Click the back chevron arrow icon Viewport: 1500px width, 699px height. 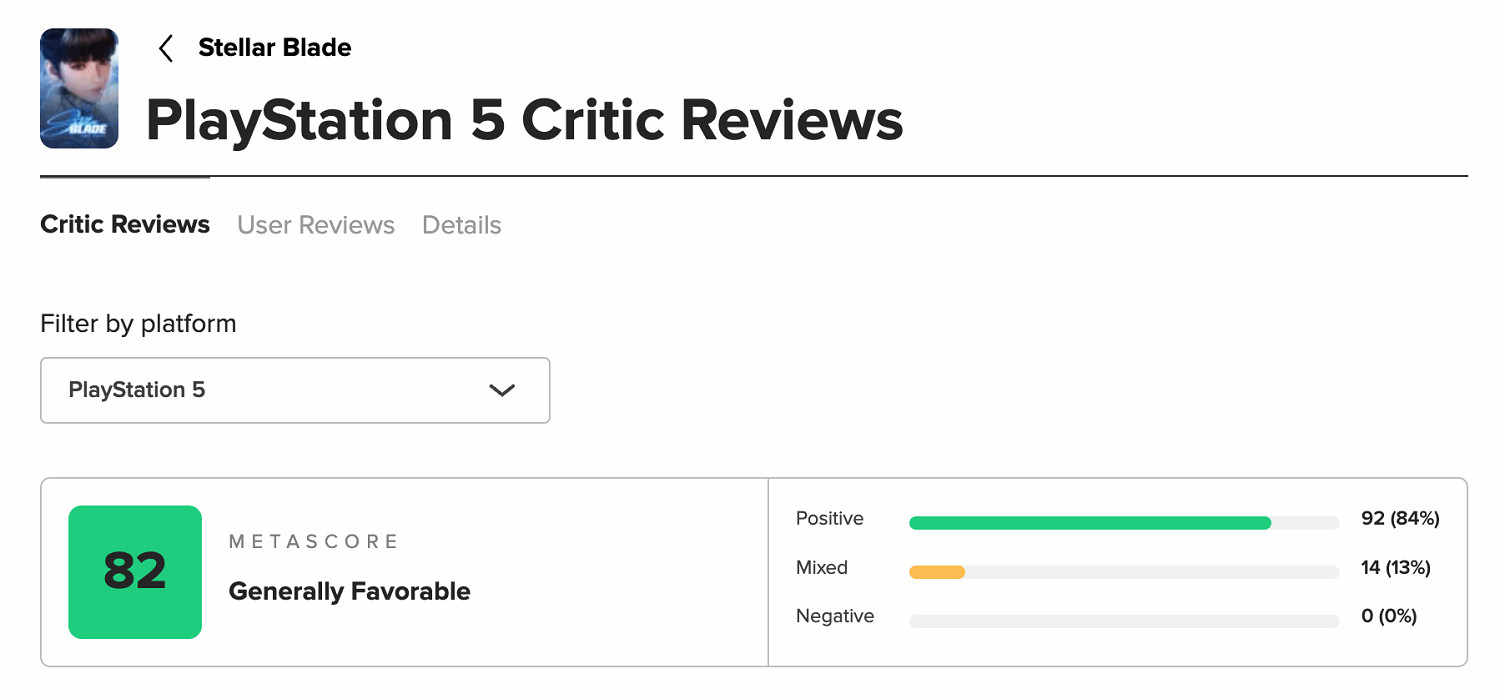click(166, 48)
